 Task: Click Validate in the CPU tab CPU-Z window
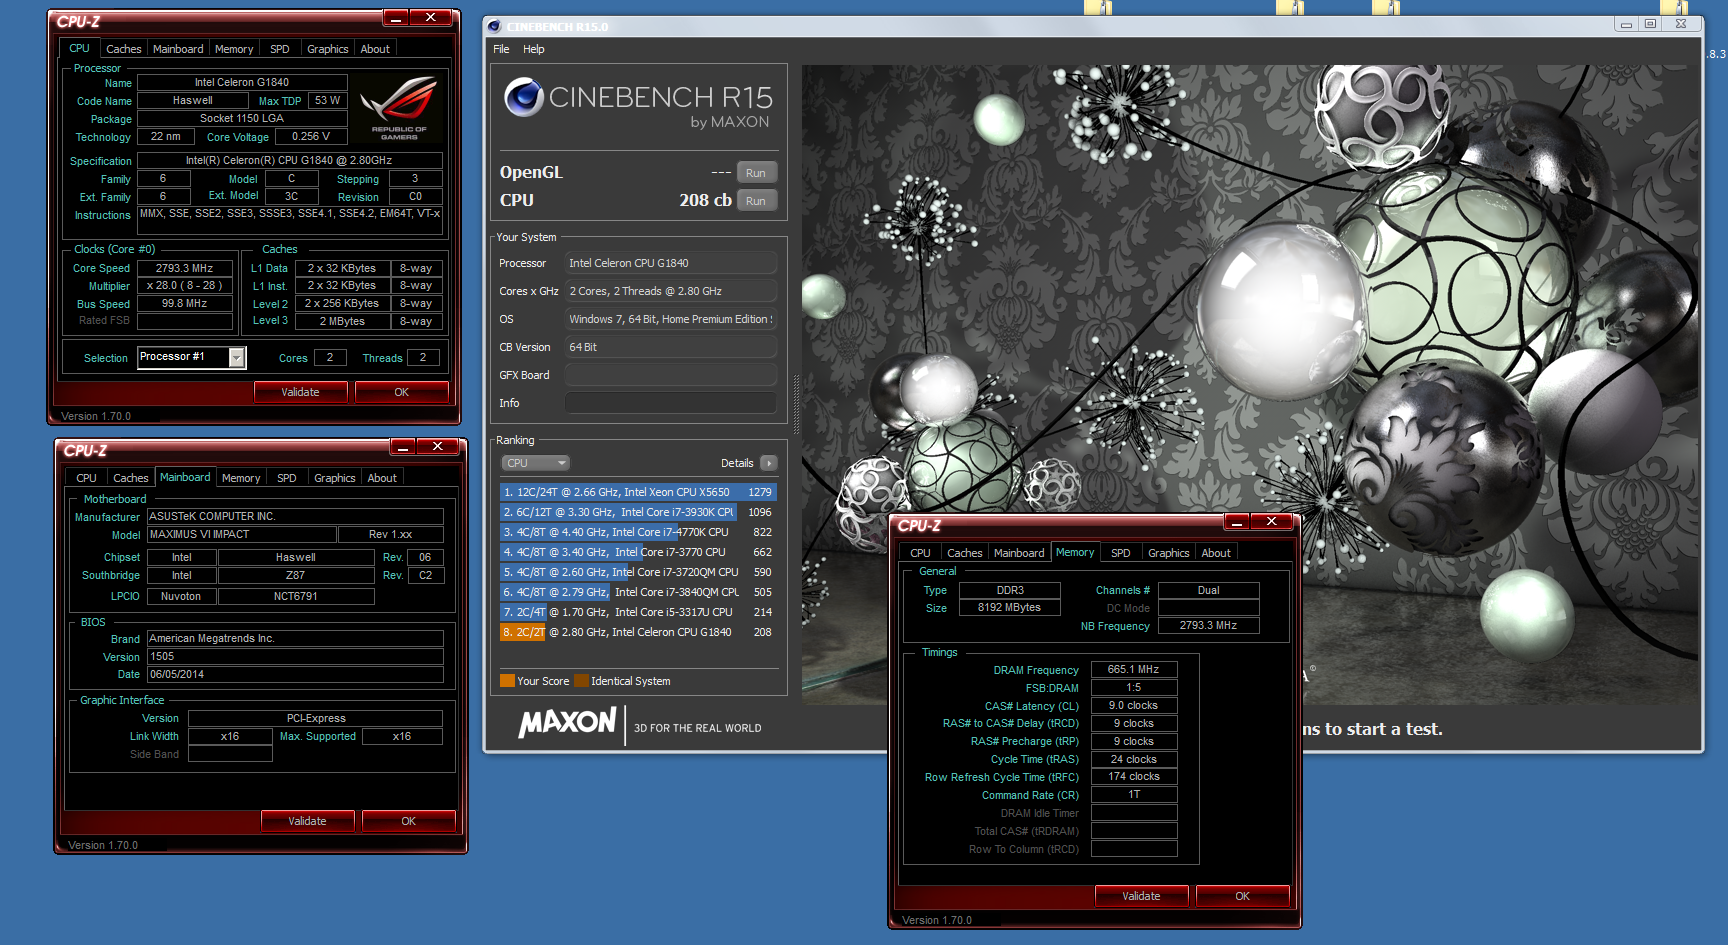300,392
